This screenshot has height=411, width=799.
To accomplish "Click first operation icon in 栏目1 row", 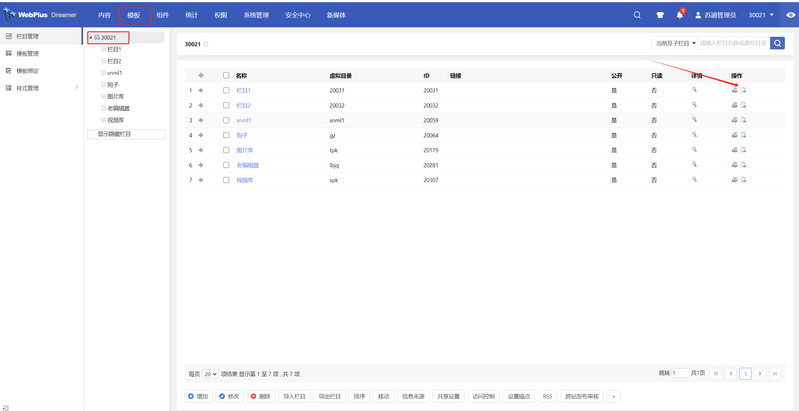I will click(x=735, y=90).
